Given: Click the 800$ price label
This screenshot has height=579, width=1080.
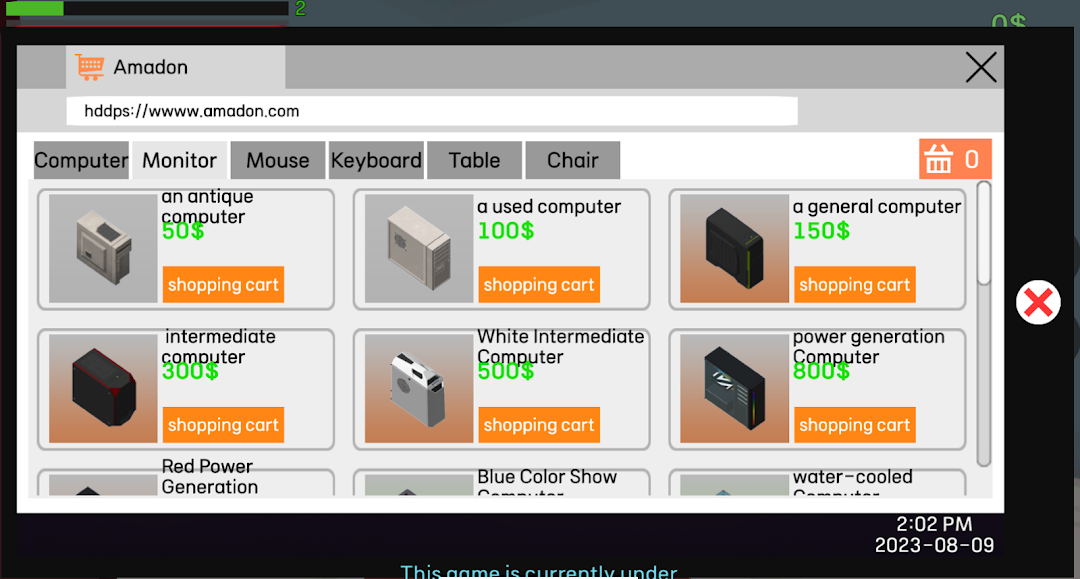Looking at the screenshot, I should click(x=822, y=371).
